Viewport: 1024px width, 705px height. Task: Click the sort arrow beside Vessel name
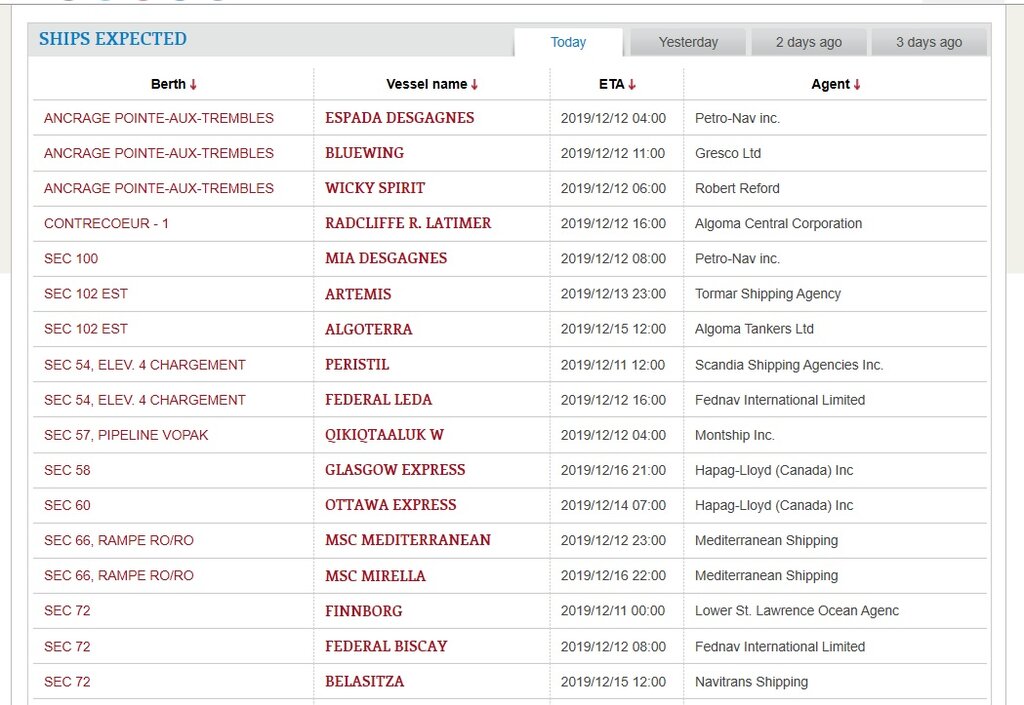[474, 85]
